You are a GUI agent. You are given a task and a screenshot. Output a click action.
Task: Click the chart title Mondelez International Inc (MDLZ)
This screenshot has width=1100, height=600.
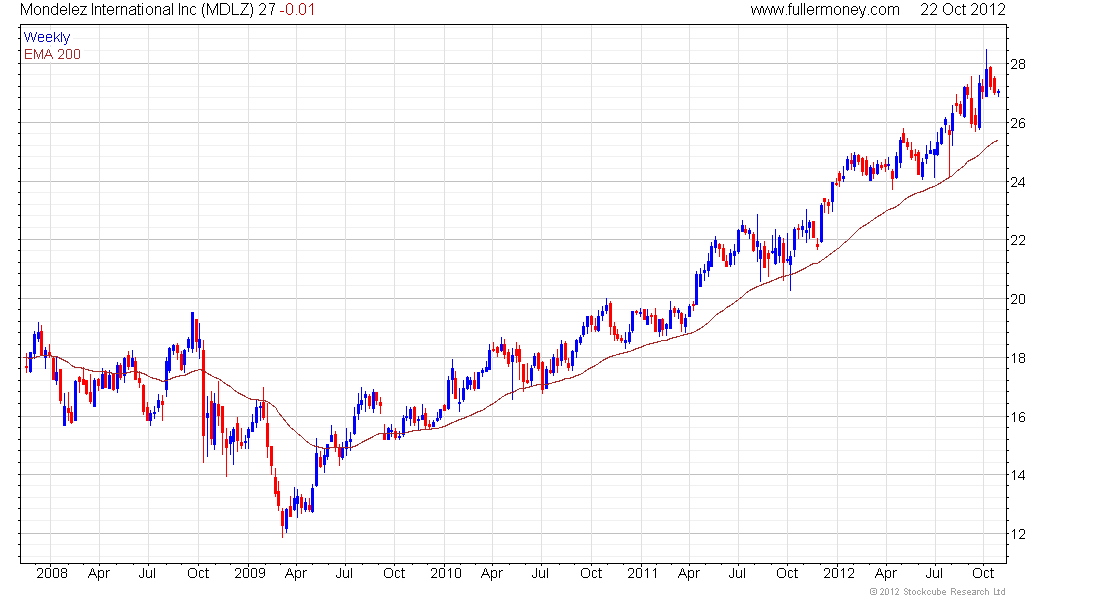tap(137, 10)
